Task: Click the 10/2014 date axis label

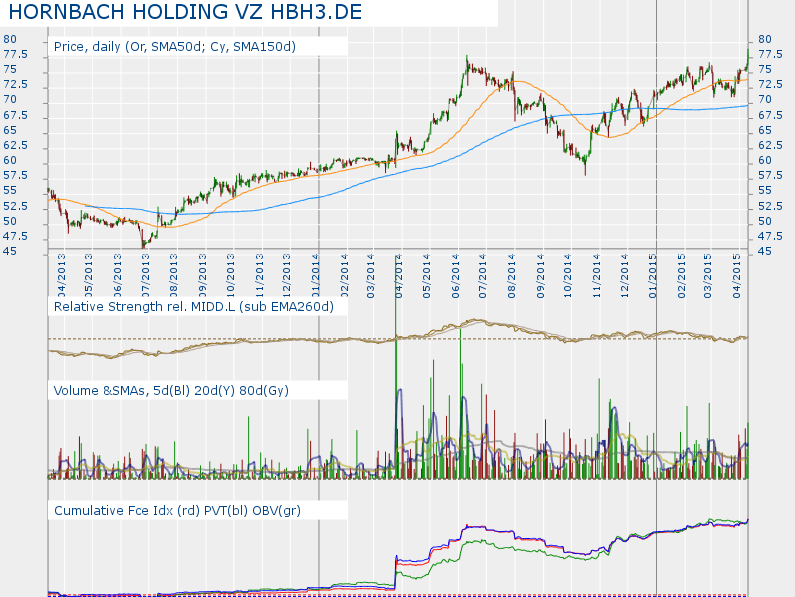Action: click(568, 276)
